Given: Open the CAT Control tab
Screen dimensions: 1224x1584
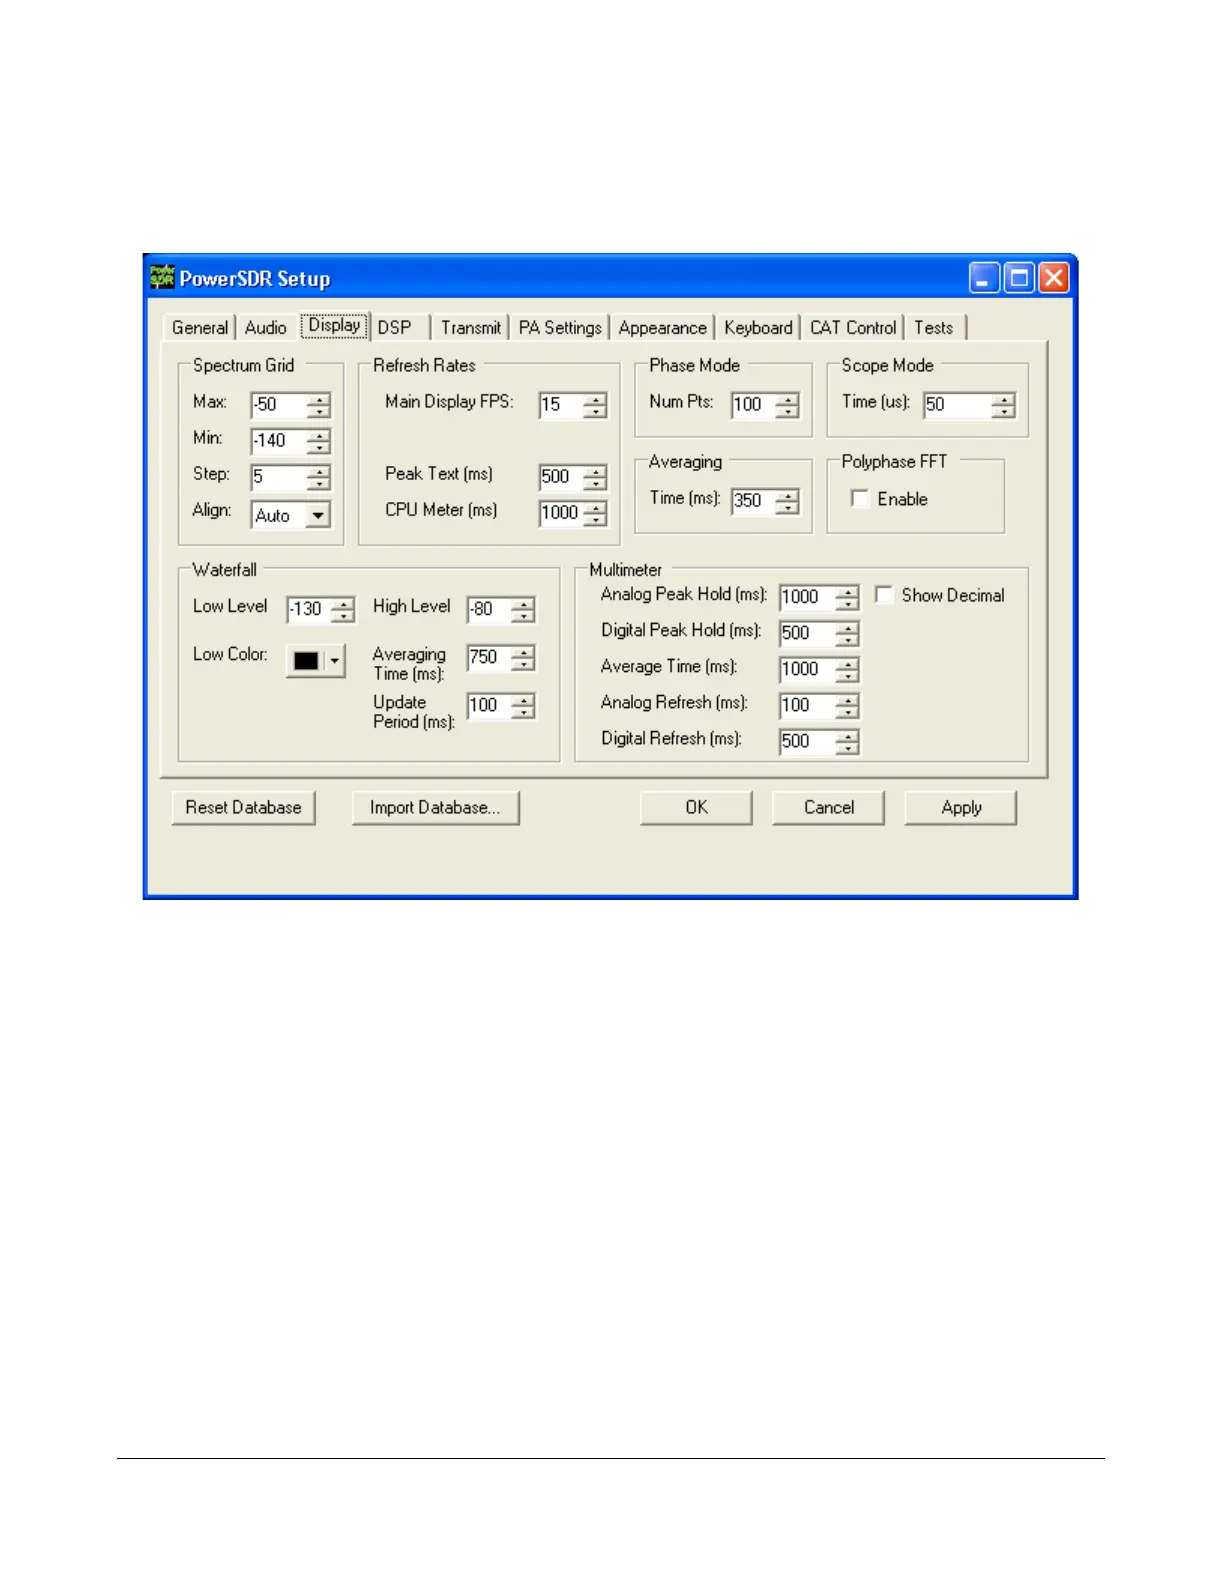Looking at the screenshot, I should (853, 328).
